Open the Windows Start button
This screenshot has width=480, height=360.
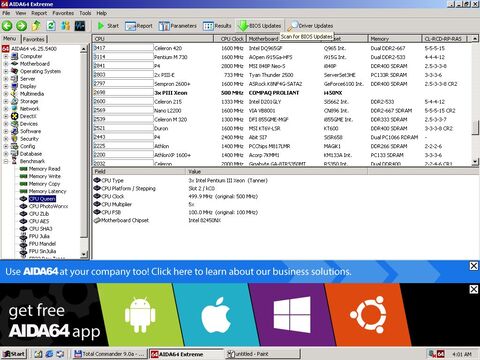14,354
